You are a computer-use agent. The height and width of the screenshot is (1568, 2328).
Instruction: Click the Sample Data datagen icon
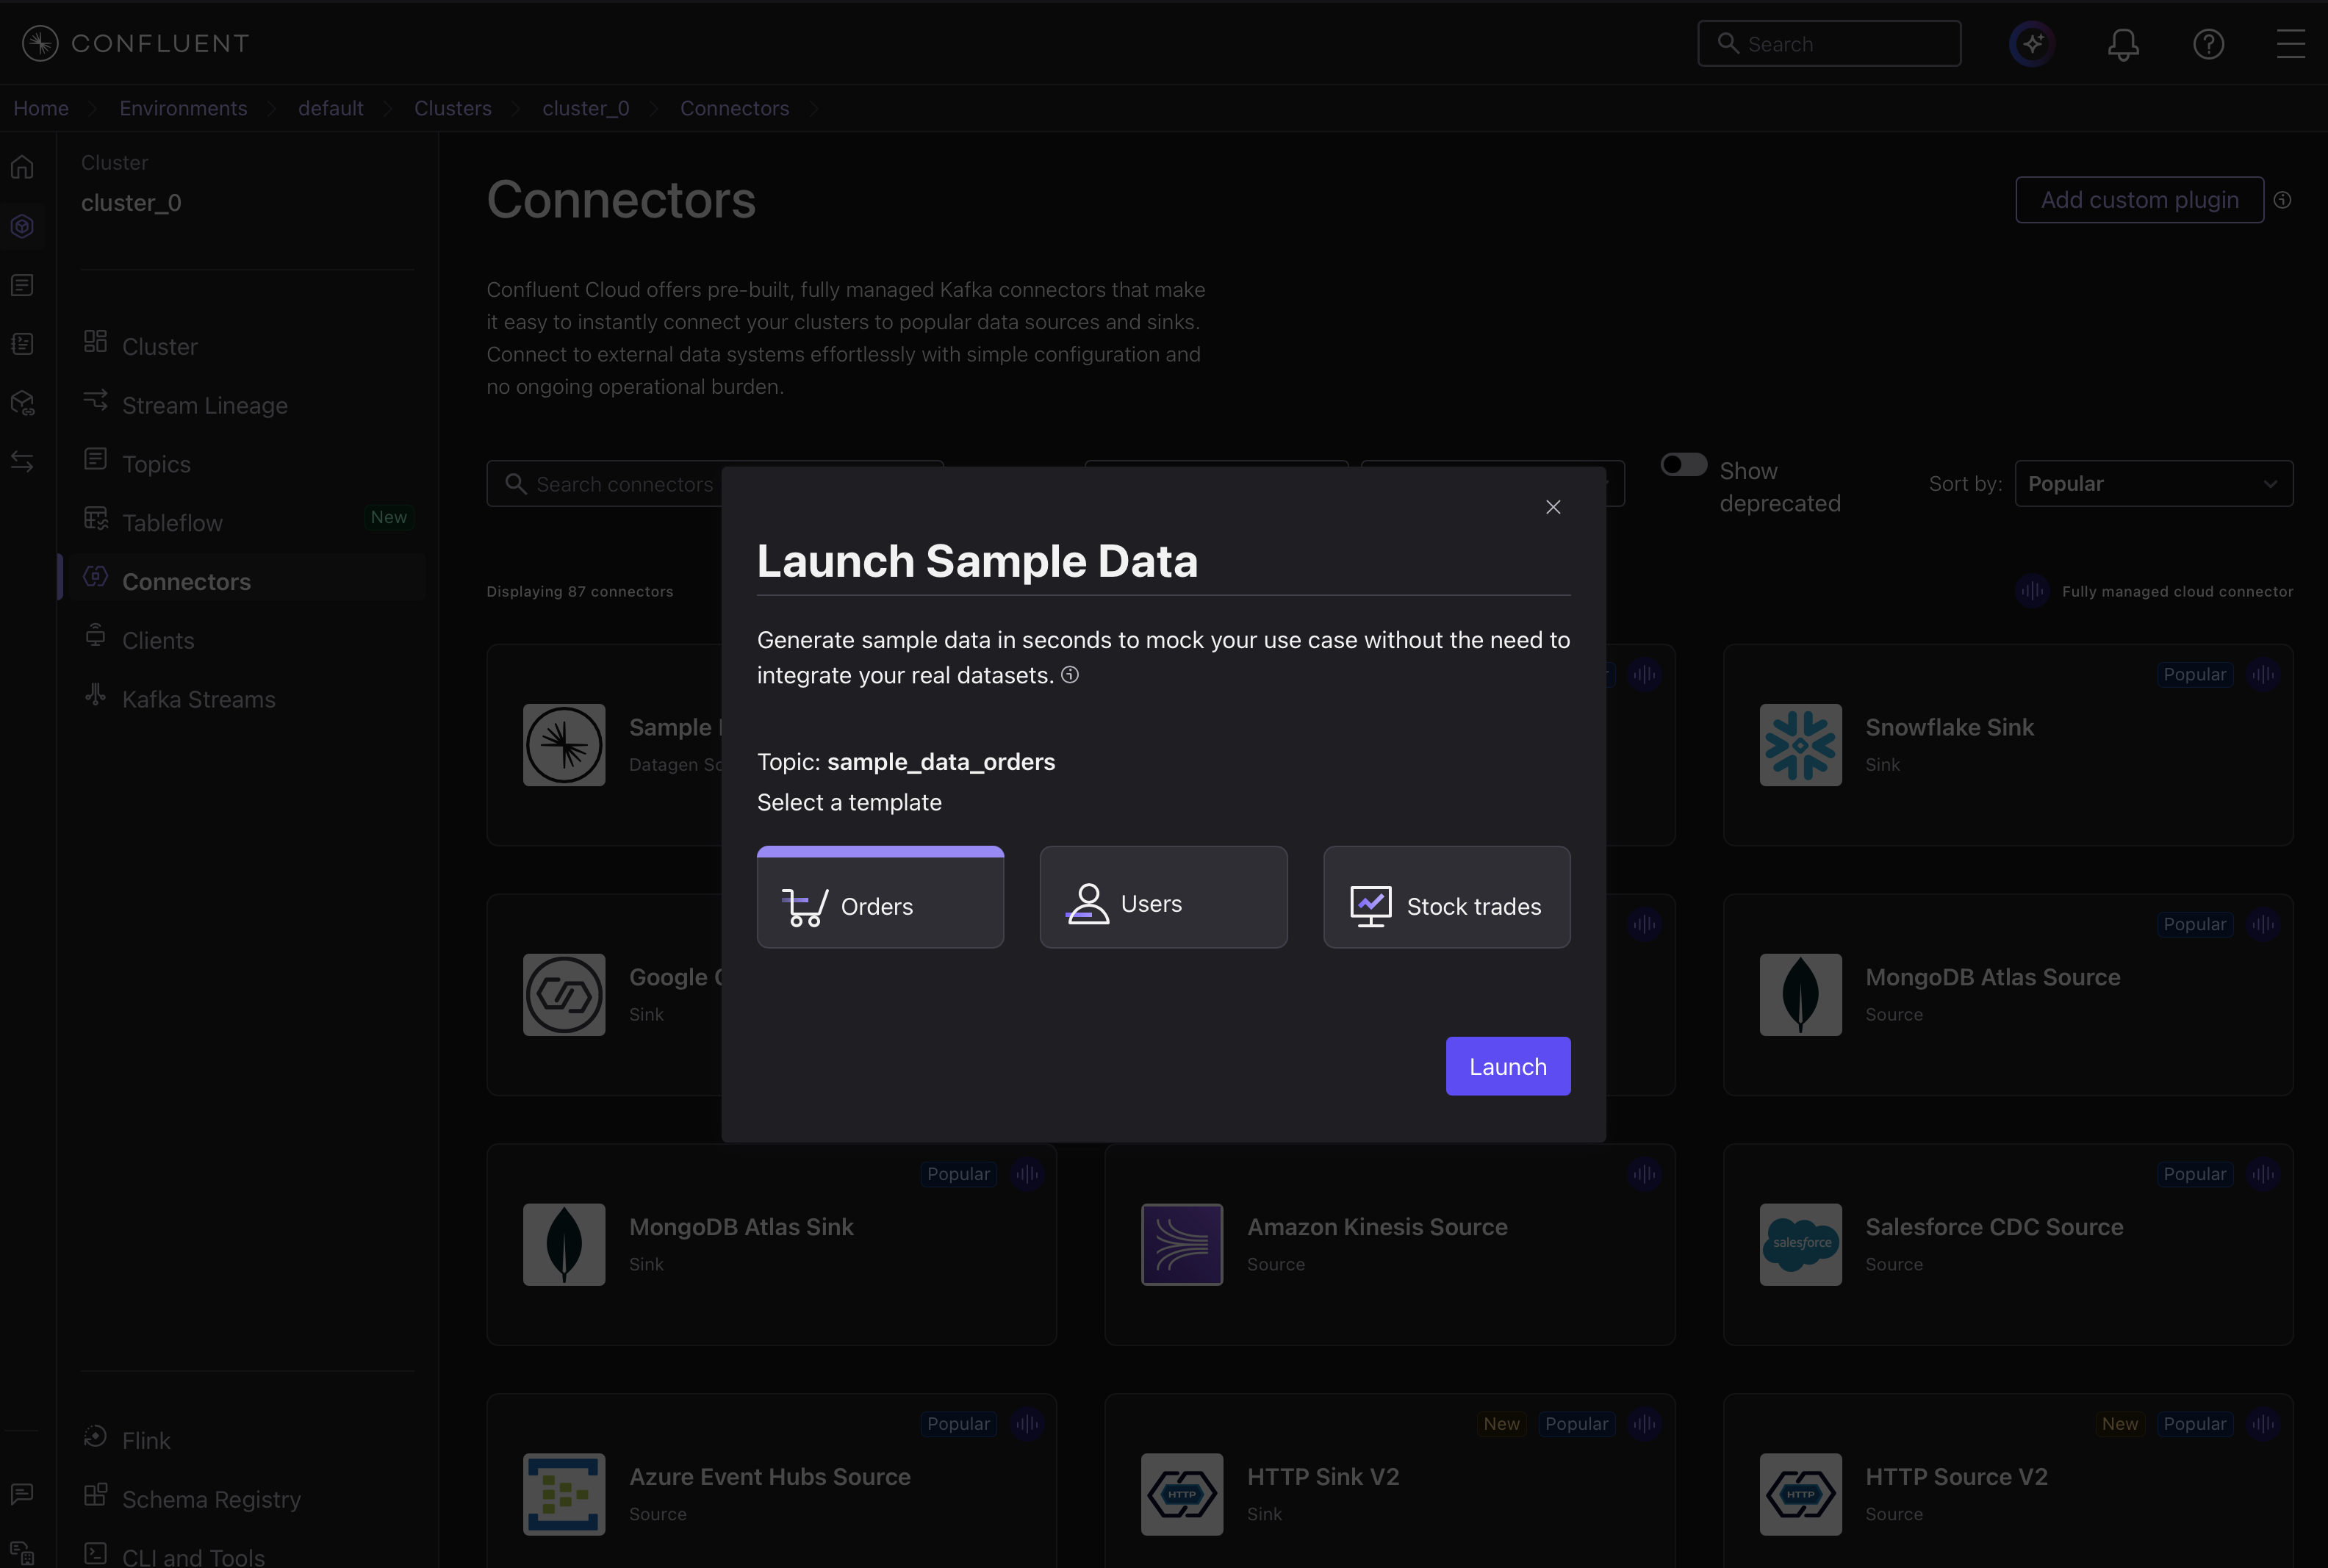(x=564, y=745)
